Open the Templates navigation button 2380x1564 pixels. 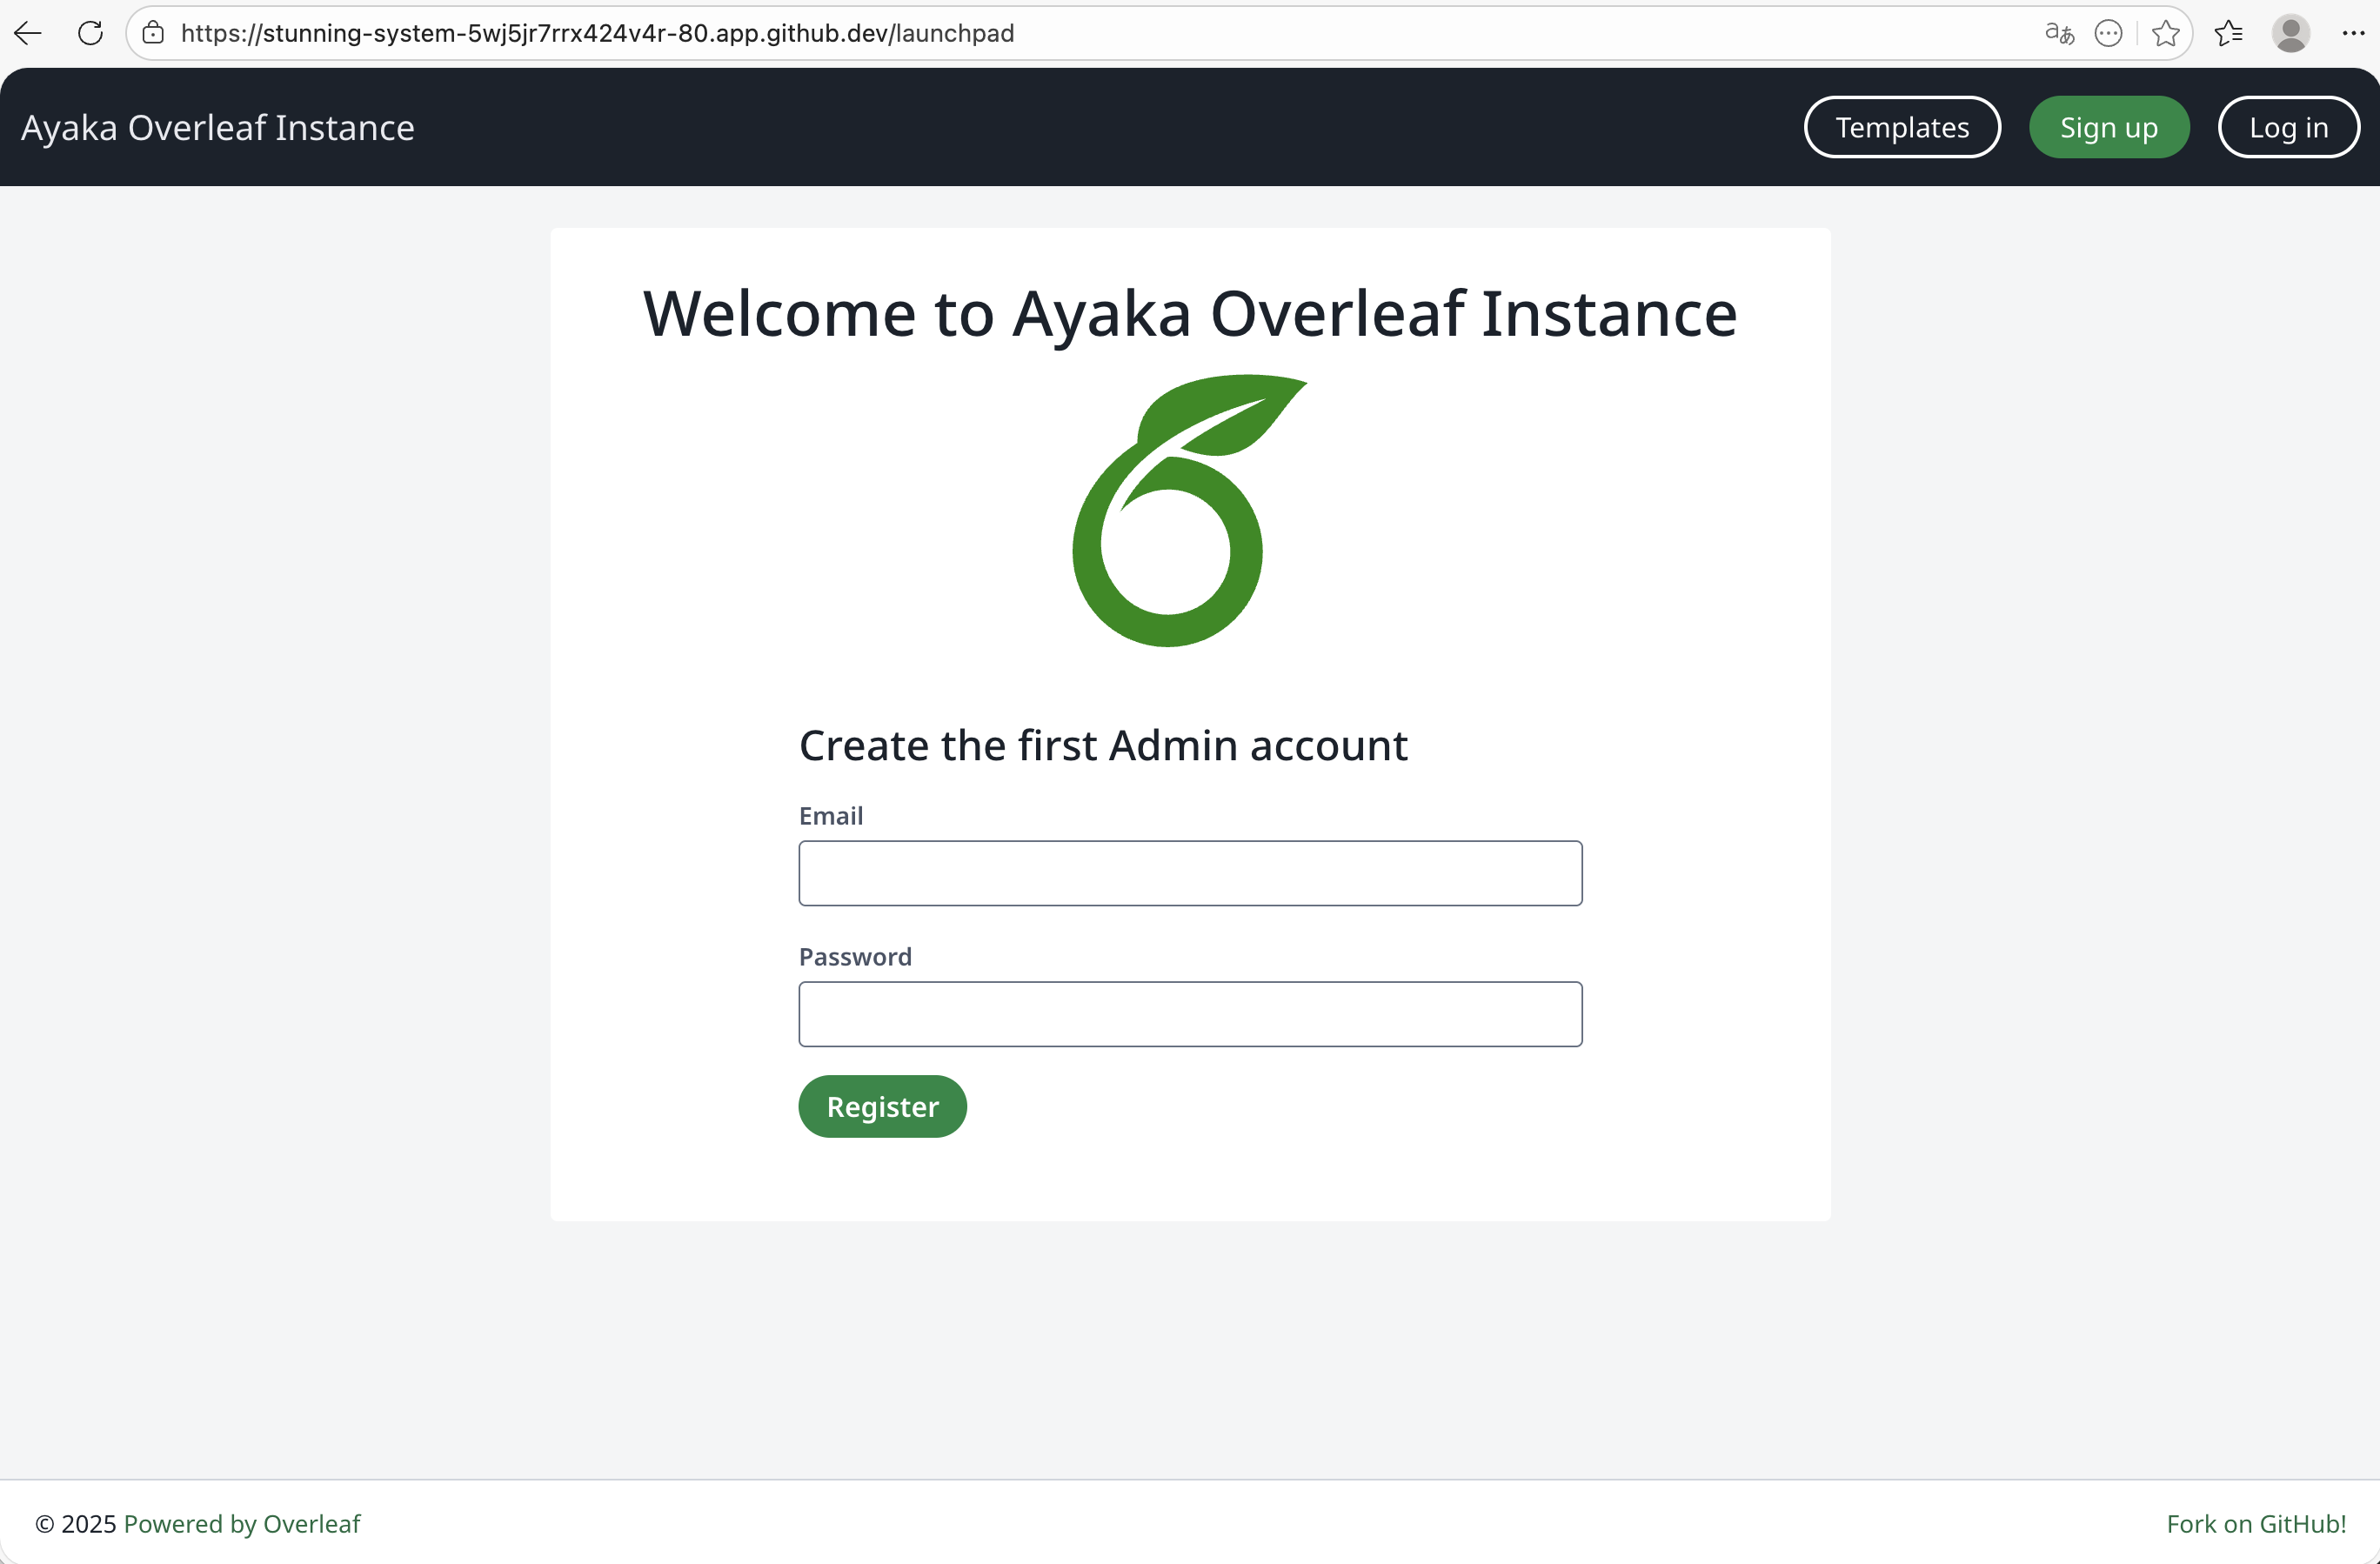pyautogui.click(x=1901, y=127)
